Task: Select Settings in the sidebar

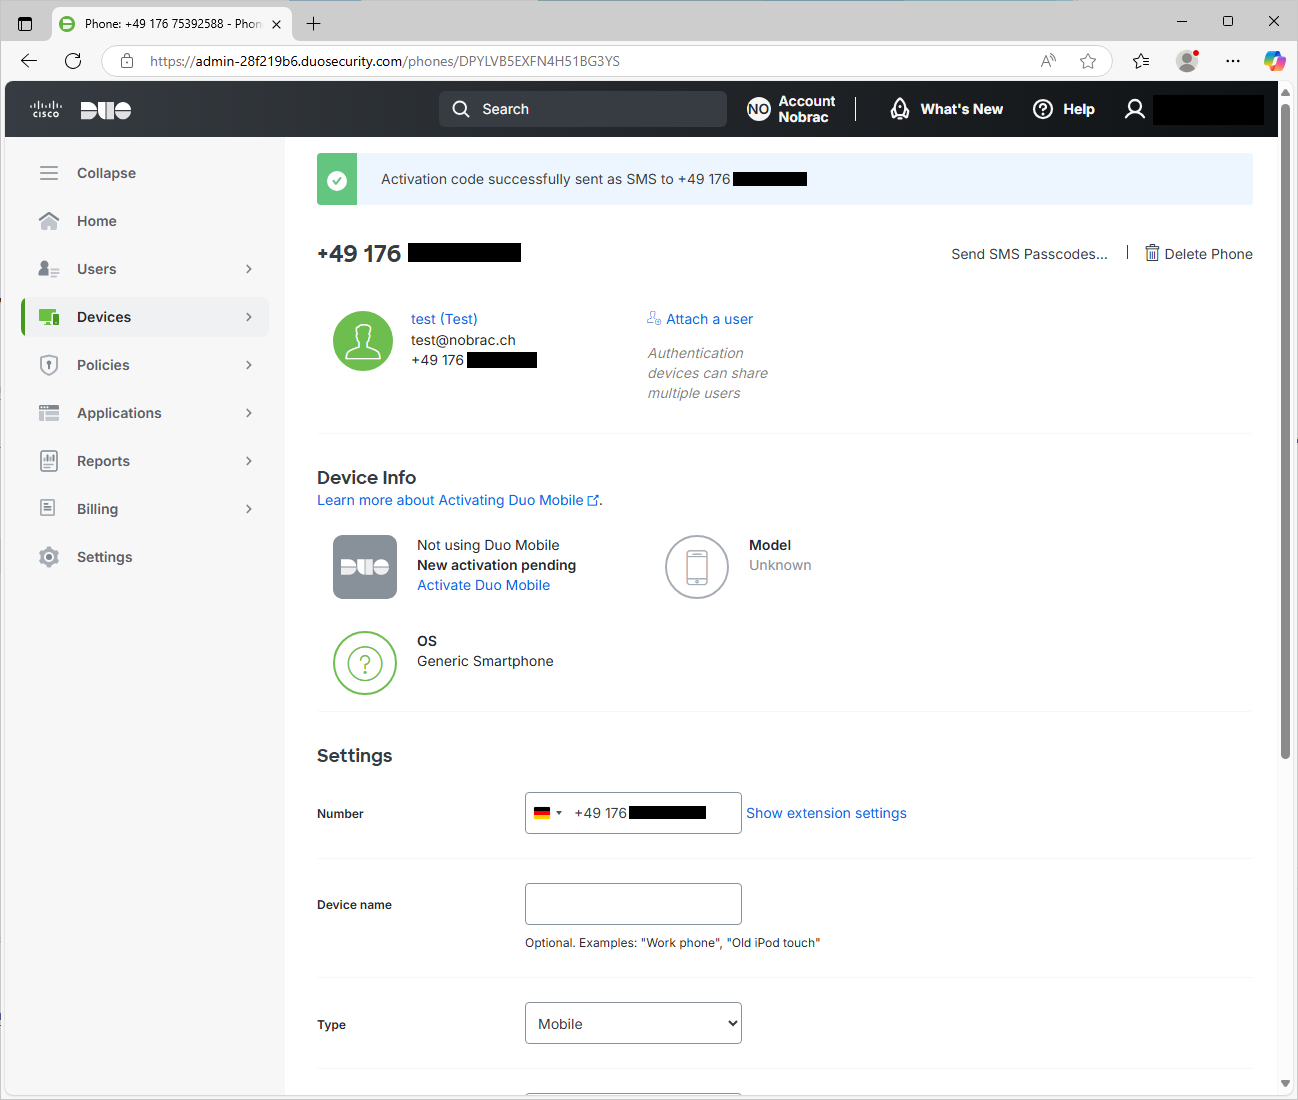Action: (x=104, y=557)
